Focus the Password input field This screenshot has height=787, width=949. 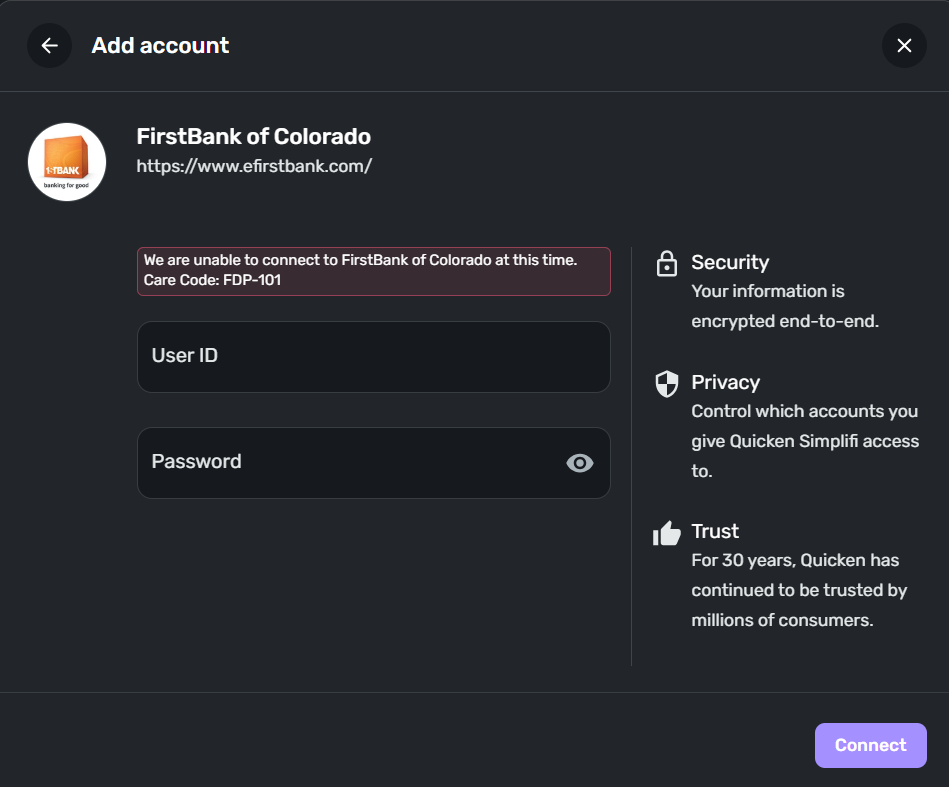350,463
